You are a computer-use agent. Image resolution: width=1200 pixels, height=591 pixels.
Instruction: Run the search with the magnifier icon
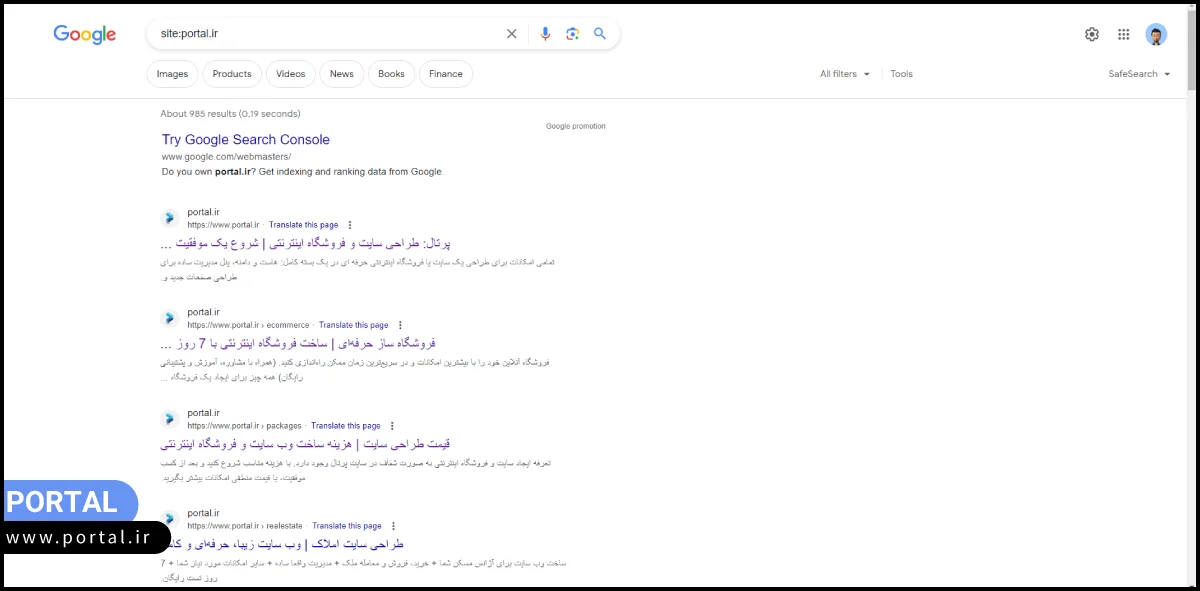point(600,33)
